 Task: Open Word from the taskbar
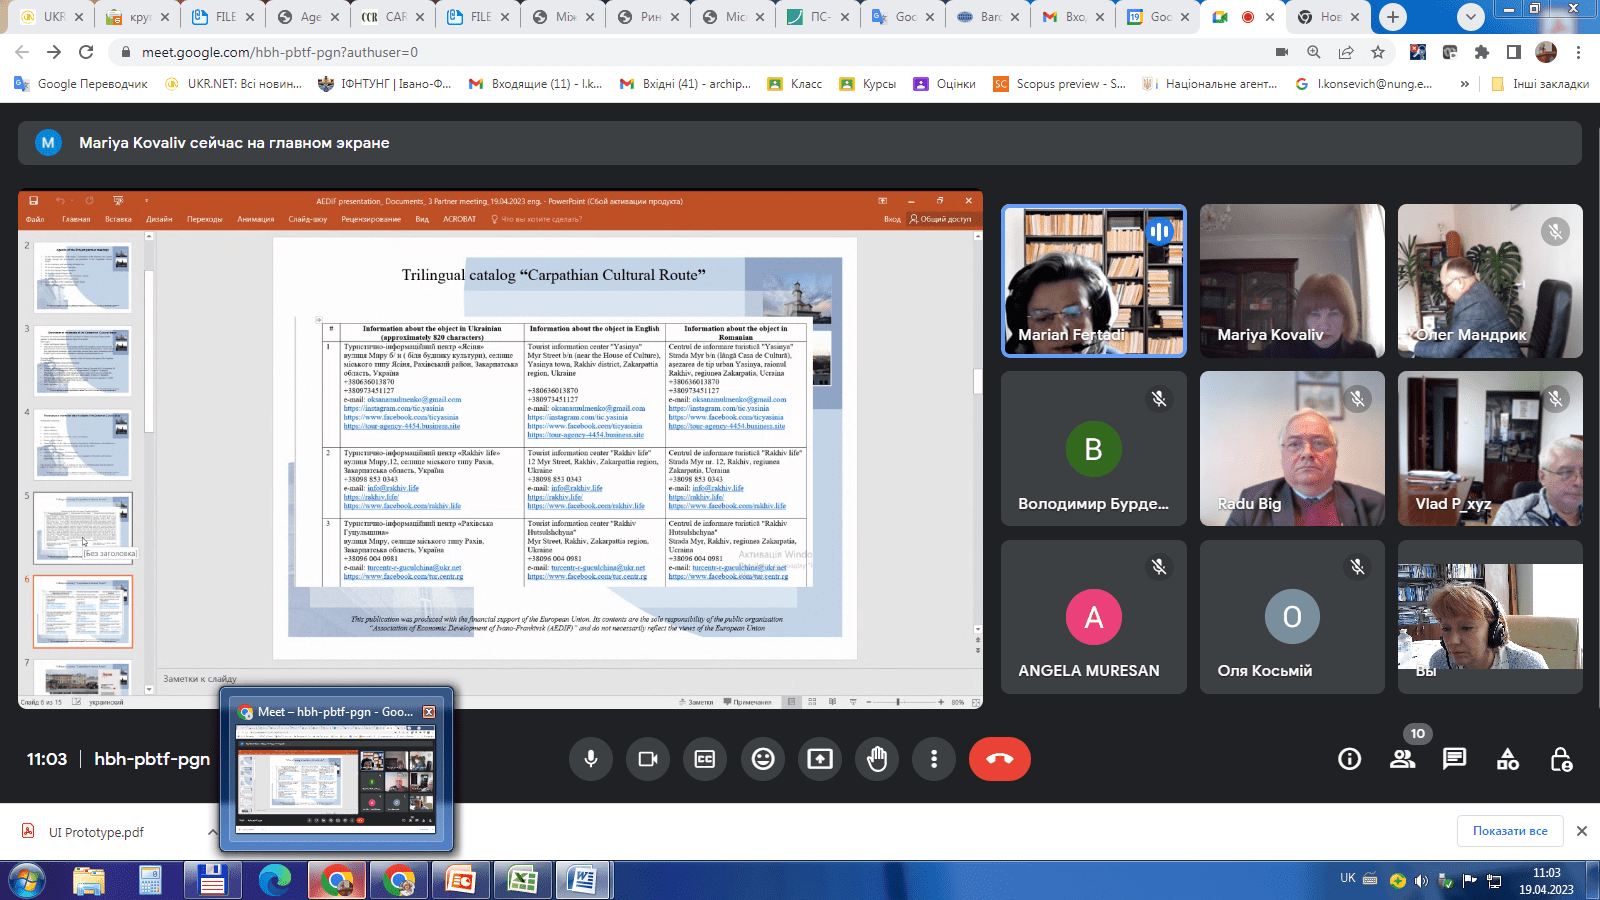pyautogui.click(x=583, y=881)
